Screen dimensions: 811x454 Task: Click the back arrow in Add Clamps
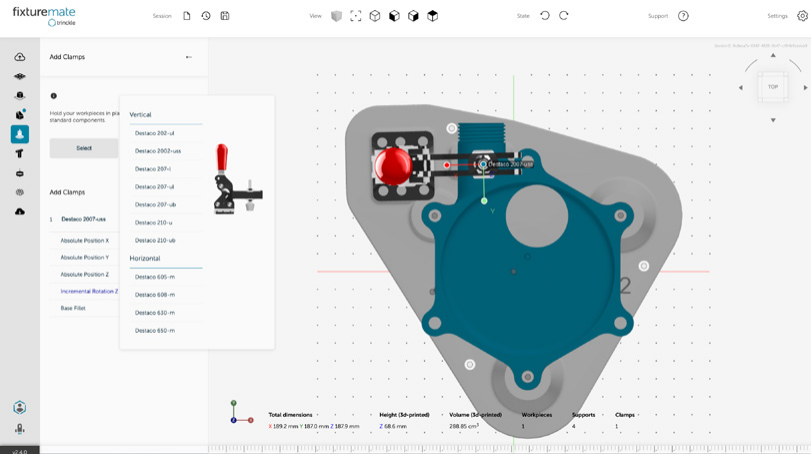point(189,57)
